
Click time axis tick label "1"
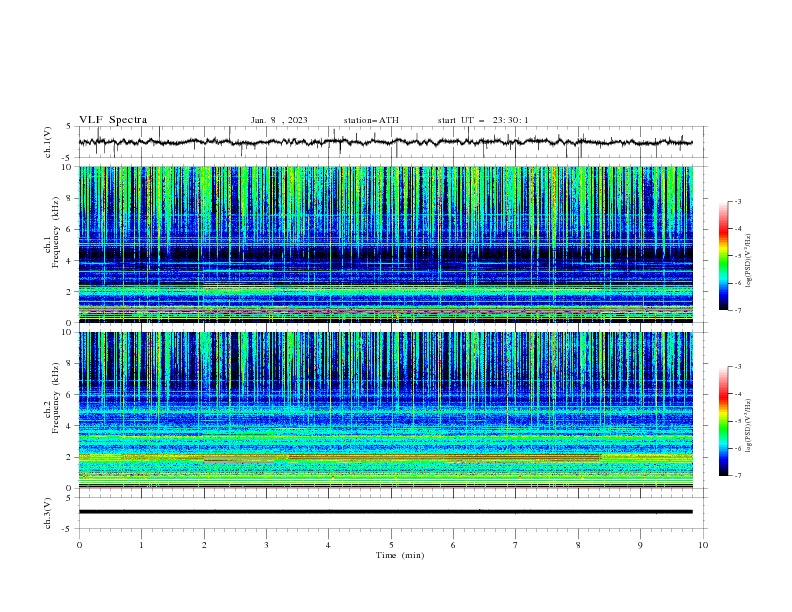pos(141,545)
